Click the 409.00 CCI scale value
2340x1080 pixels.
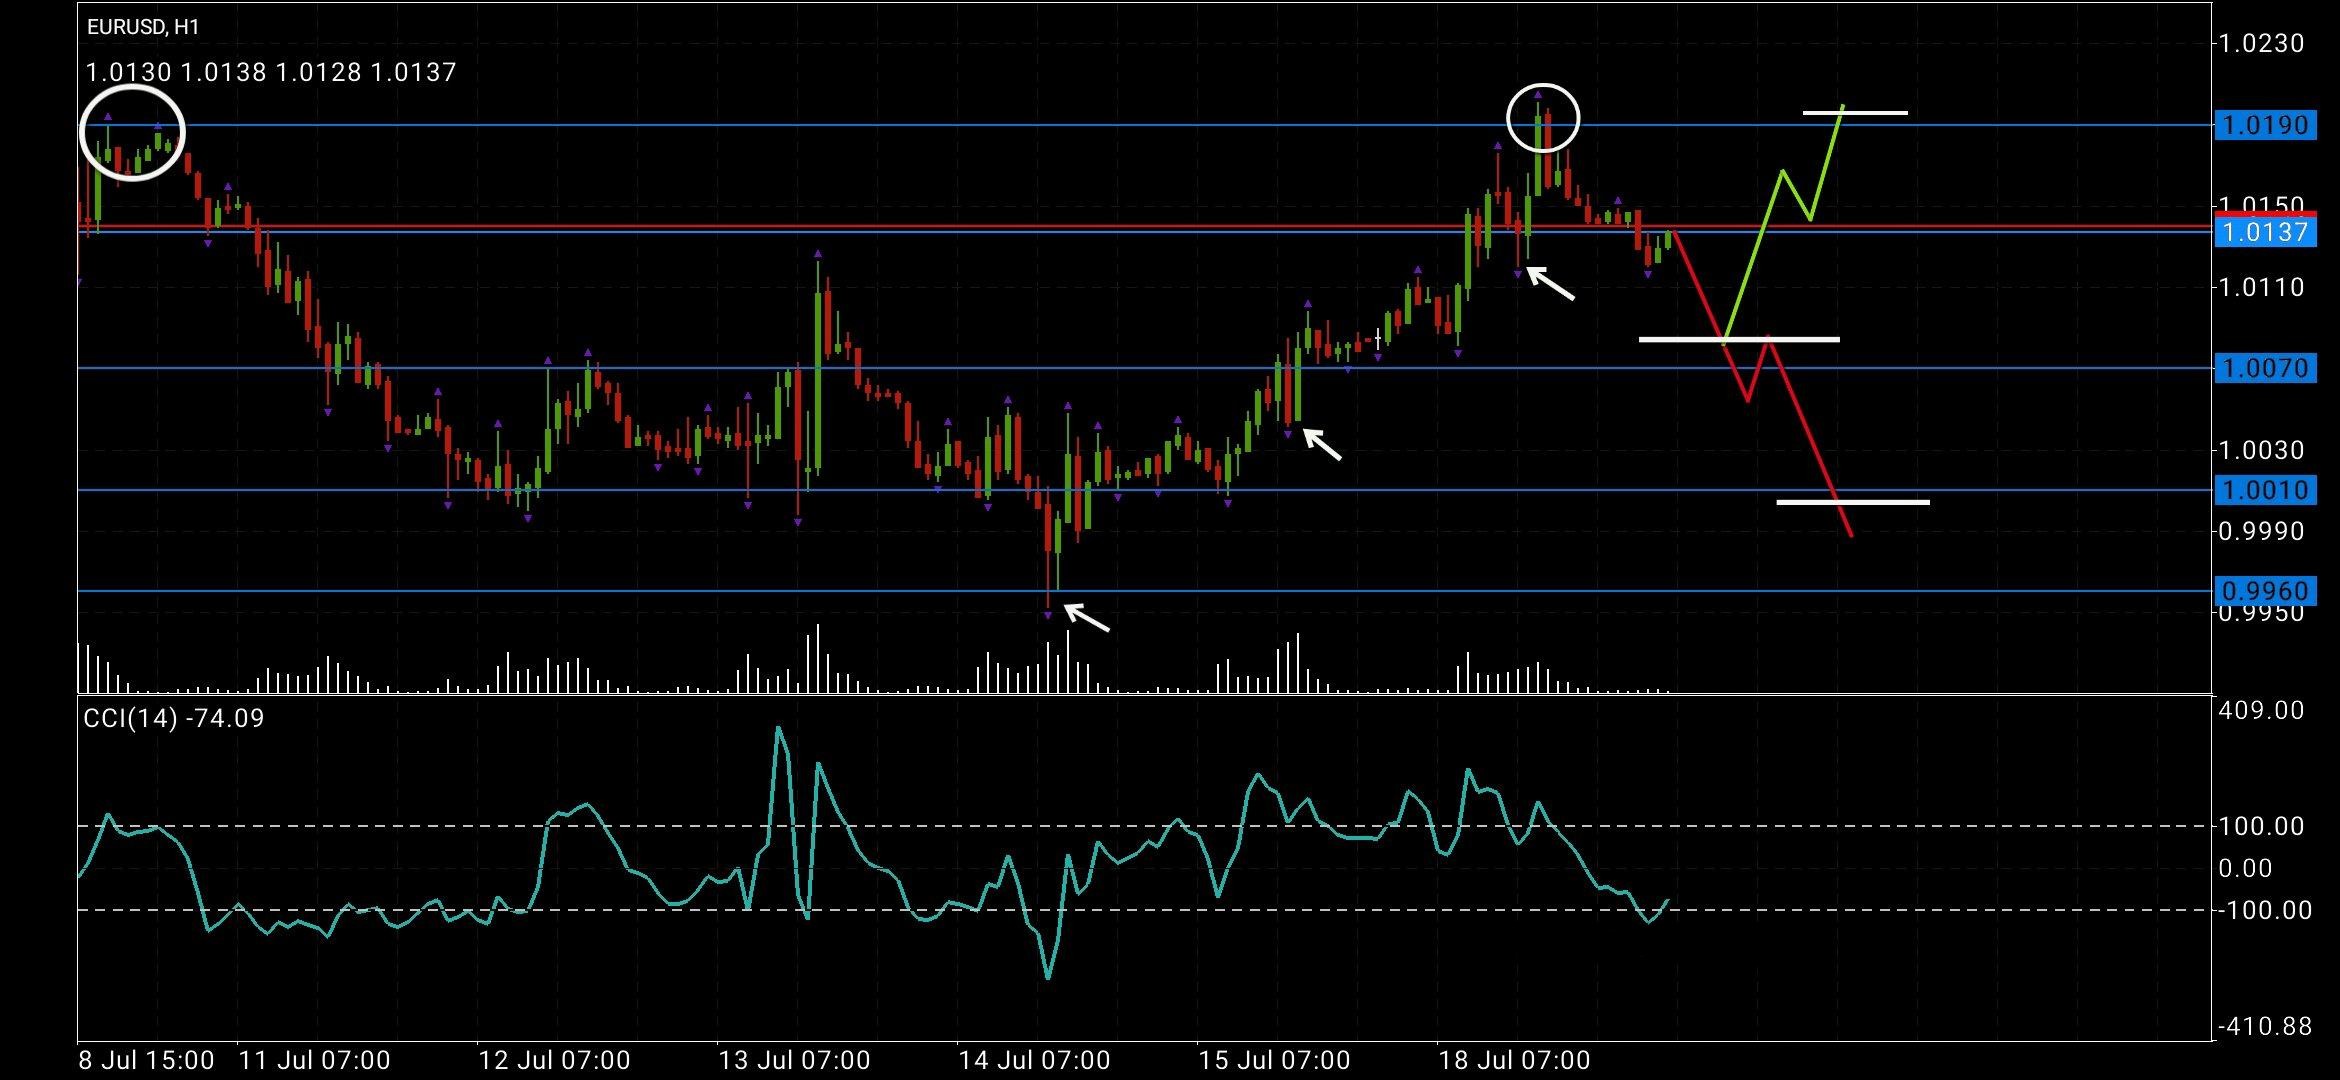pyautogui.click(x=2261, y=710)
